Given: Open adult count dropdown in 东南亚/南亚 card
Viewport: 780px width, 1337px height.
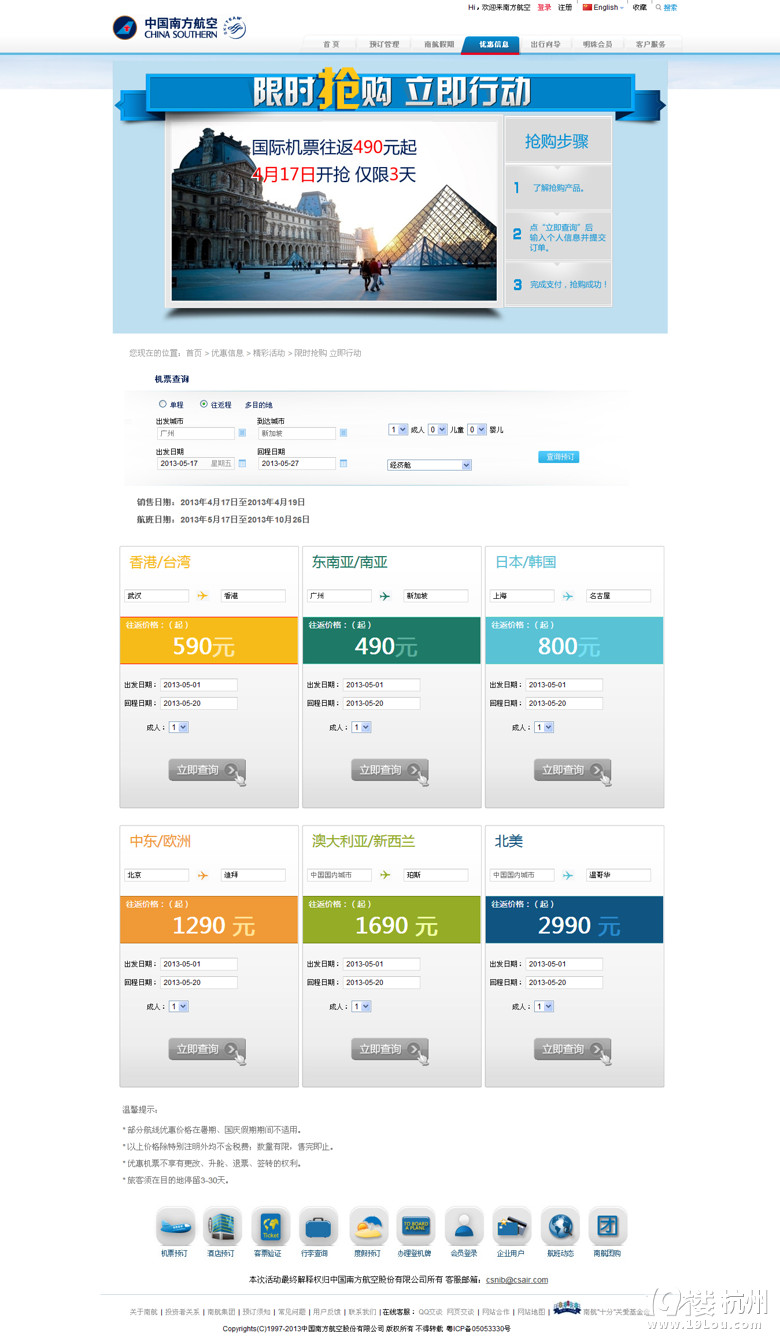Looking at the screenshot, I should (x=361, y=727).
